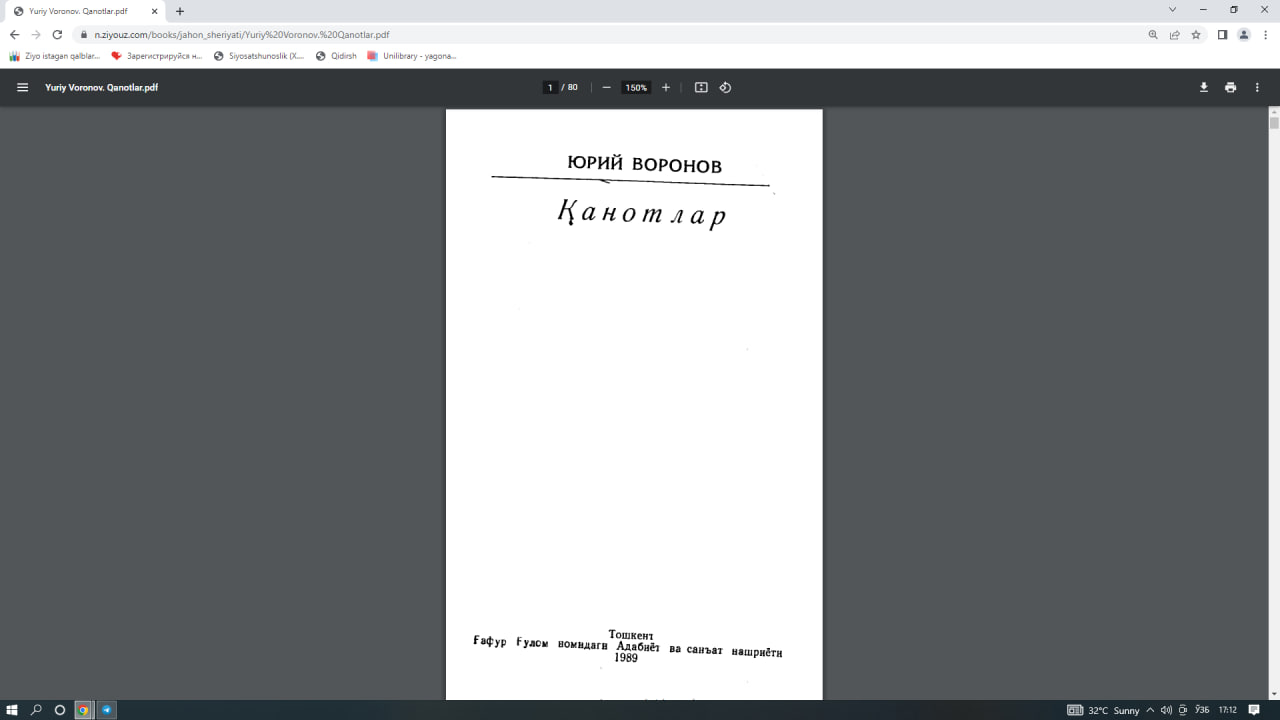Viewport: 1280px width, 720px height.
Task: Show hidden taskbar icons with the chevron
Action: coord(1149,710)
